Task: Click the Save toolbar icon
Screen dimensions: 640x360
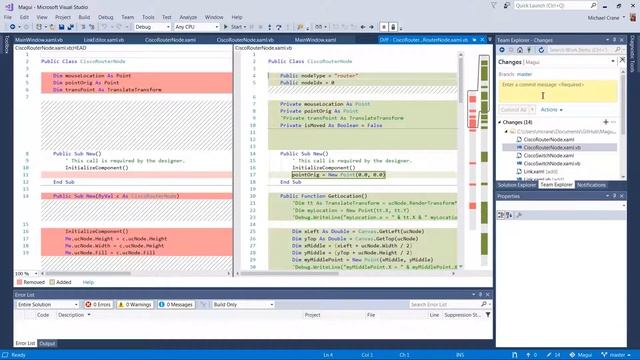Action: coord(62,27)
